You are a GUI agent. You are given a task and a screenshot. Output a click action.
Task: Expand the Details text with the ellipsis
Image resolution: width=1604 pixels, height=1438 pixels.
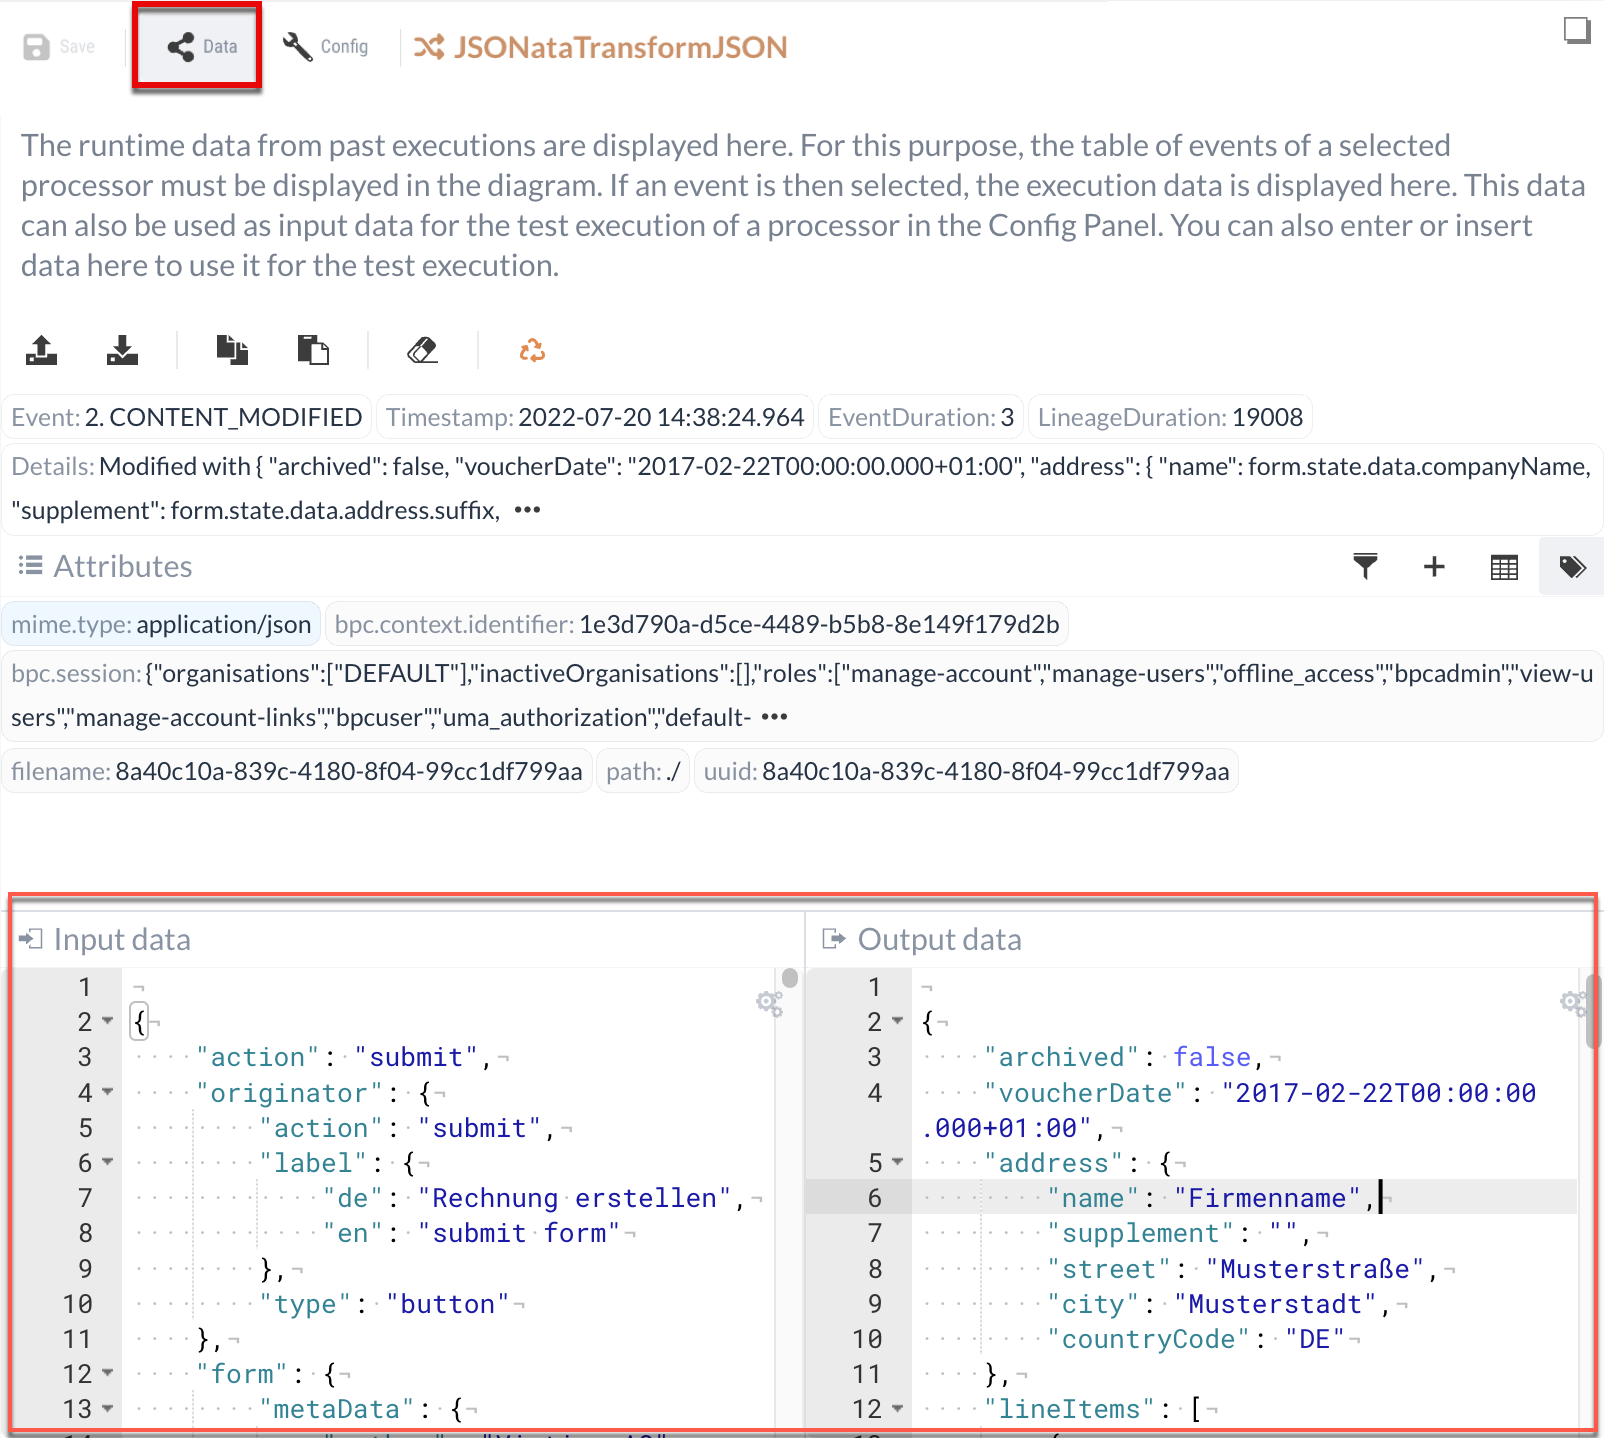click(527, 510)
